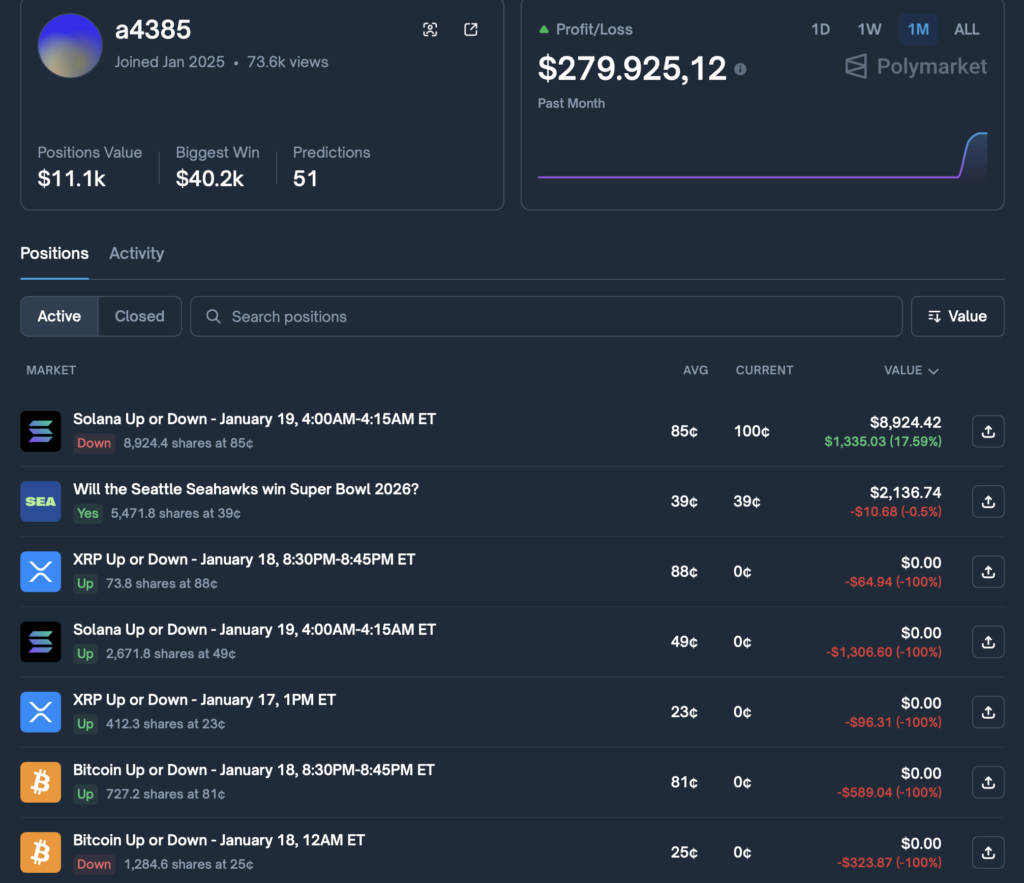
Task: Click the info icon next to profit amount
Action: point(740,69)
